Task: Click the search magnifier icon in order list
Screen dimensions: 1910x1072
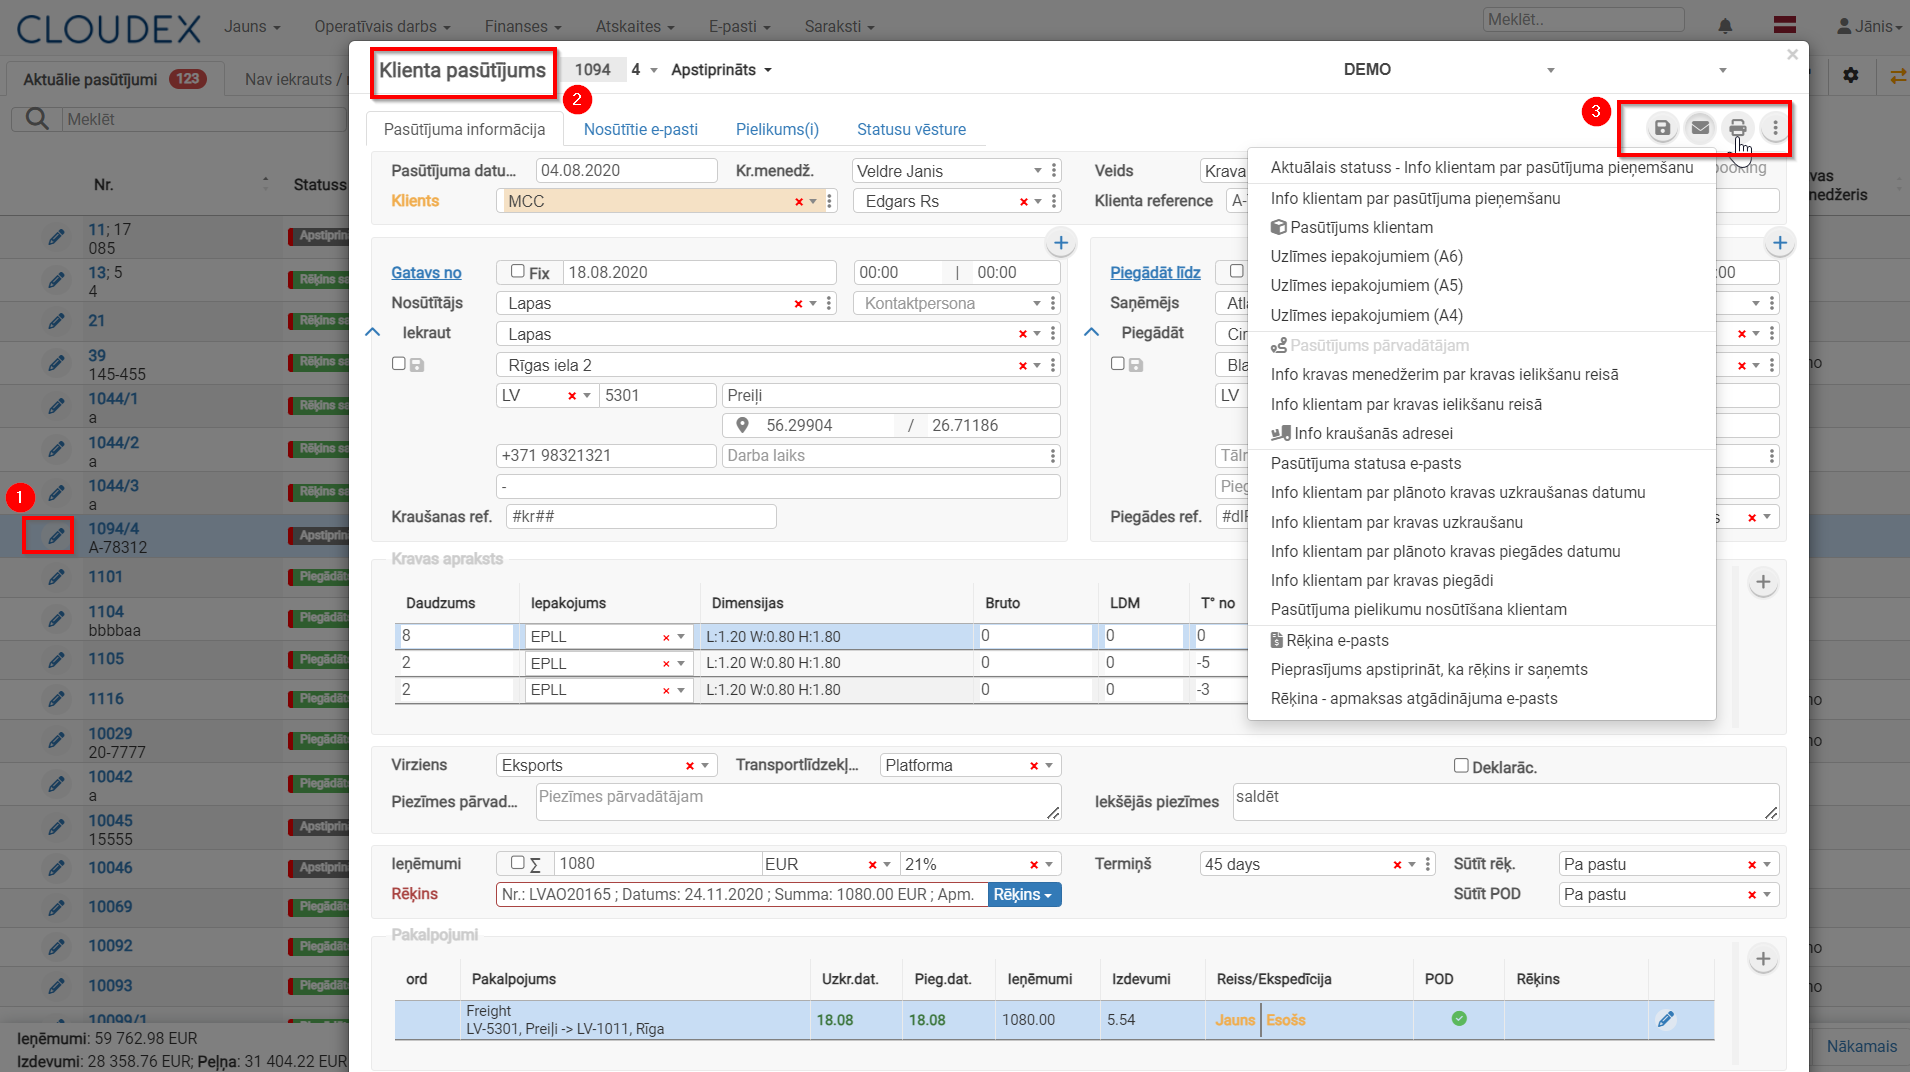Action: pyautogui.click(x=37, y=119)
